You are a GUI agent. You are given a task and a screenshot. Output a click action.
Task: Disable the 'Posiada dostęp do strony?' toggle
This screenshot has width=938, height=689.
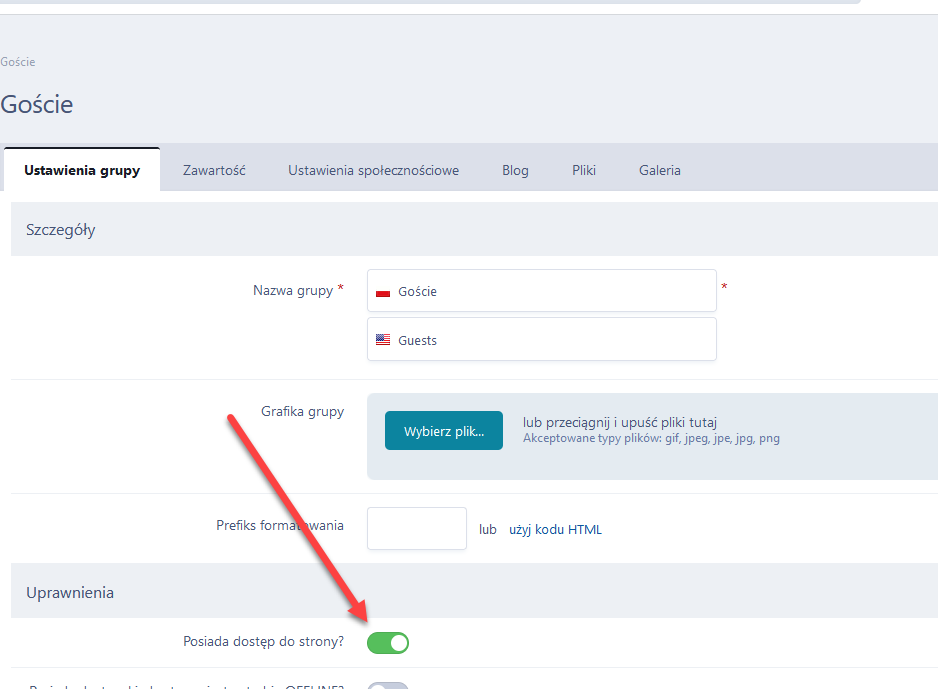coord(388,642)
